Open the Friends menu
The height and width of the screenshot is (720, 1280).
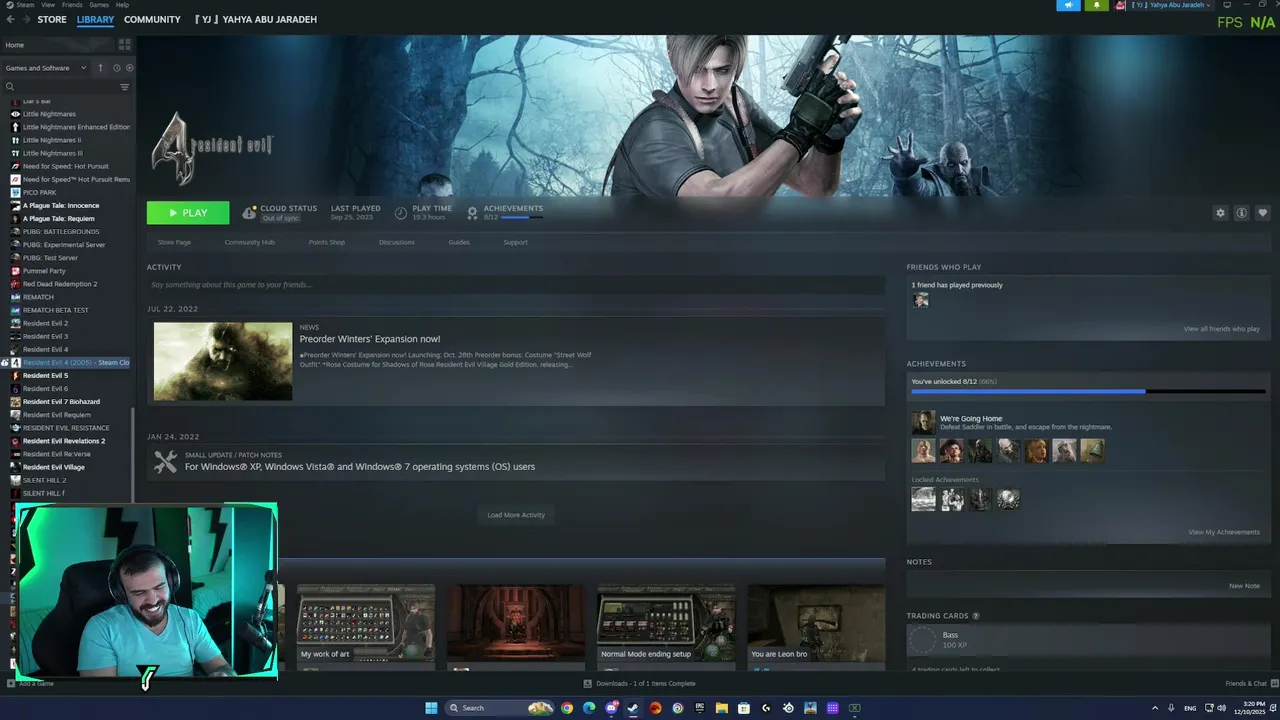click(x=72, y=5)
